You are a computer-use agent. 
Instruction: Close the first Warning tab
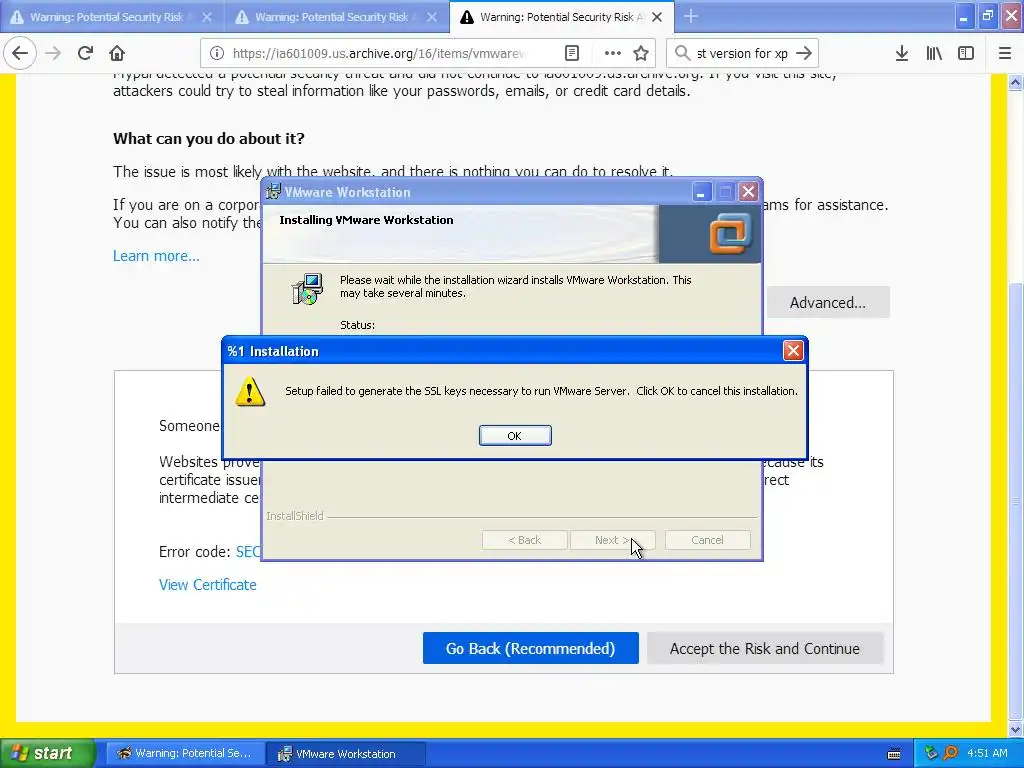(207, 17)
